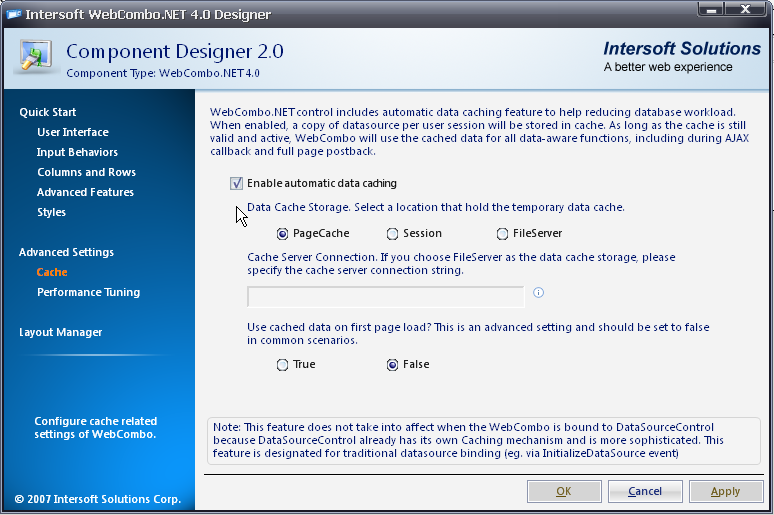The width and height of the screenshot is (774, 515).
Task: Open Performance Tuning page
Action: click(88, 292)
